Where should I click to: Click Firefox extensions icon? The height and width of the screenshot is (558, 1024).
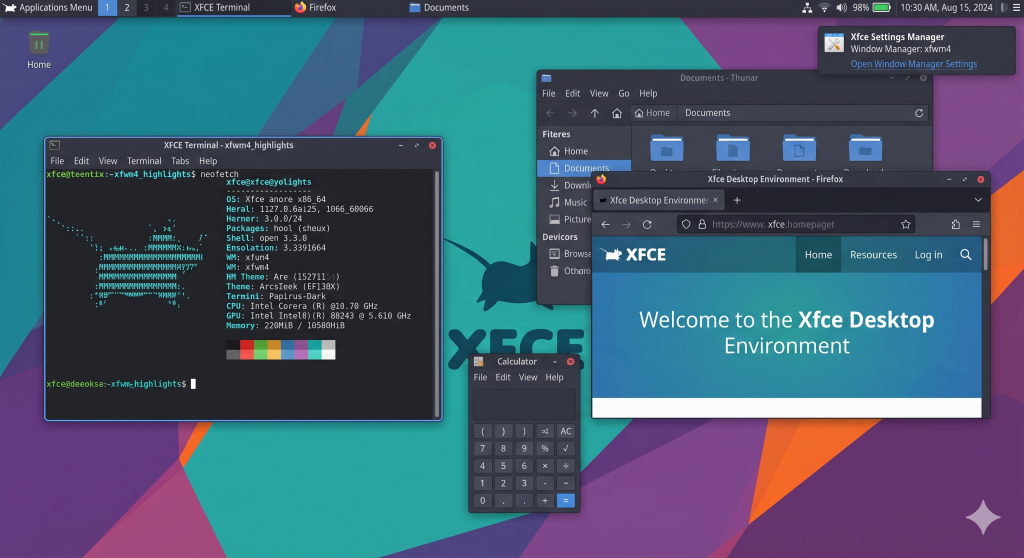click(955, 224)
